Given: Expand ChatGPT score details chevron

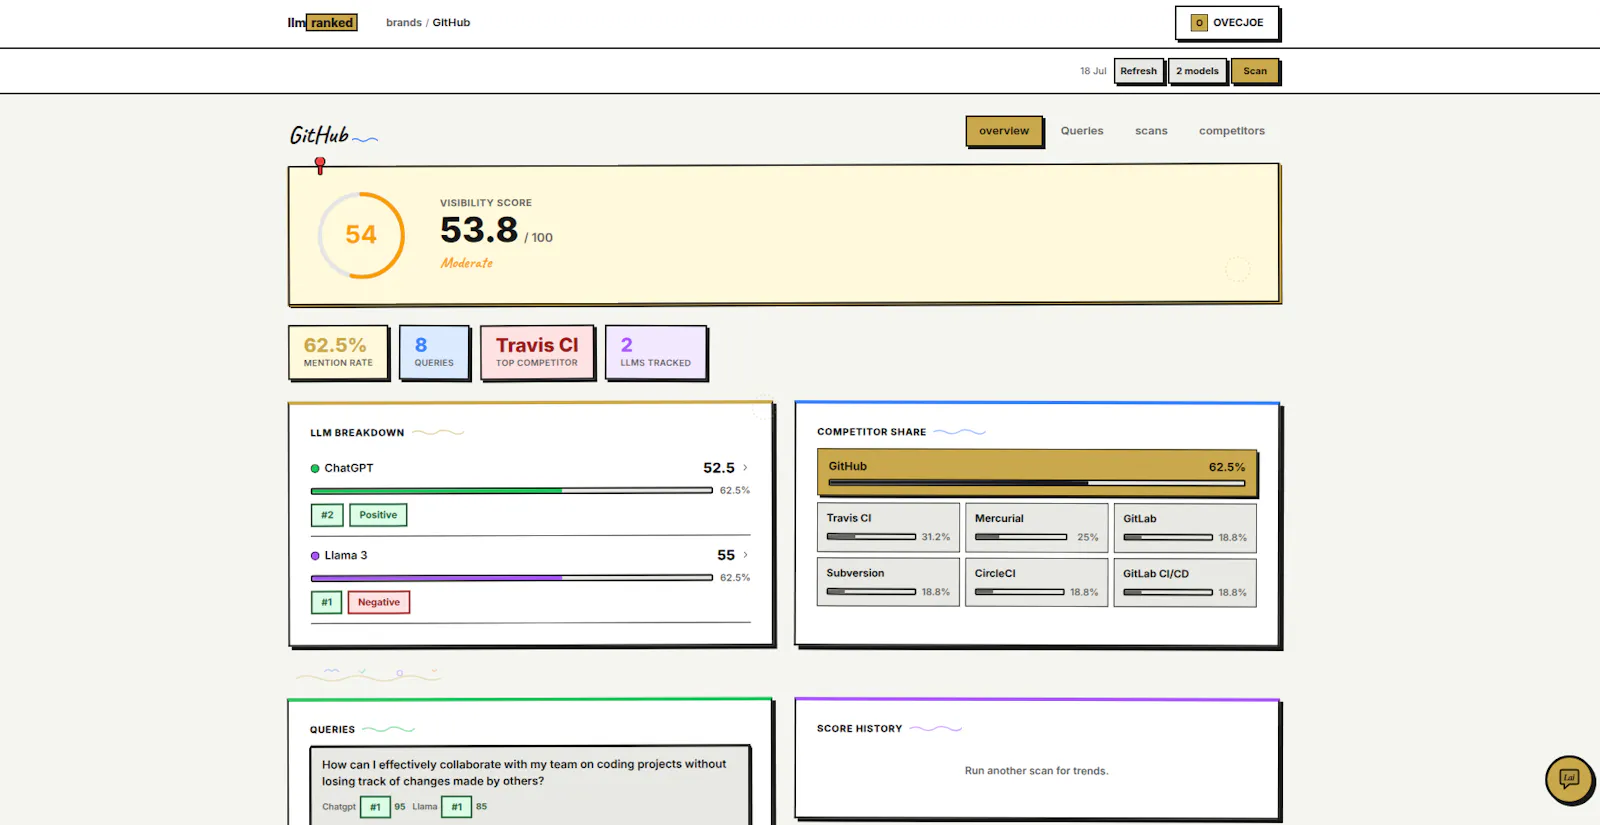Looking at the screenshot, I should click(x=745, y=467).
